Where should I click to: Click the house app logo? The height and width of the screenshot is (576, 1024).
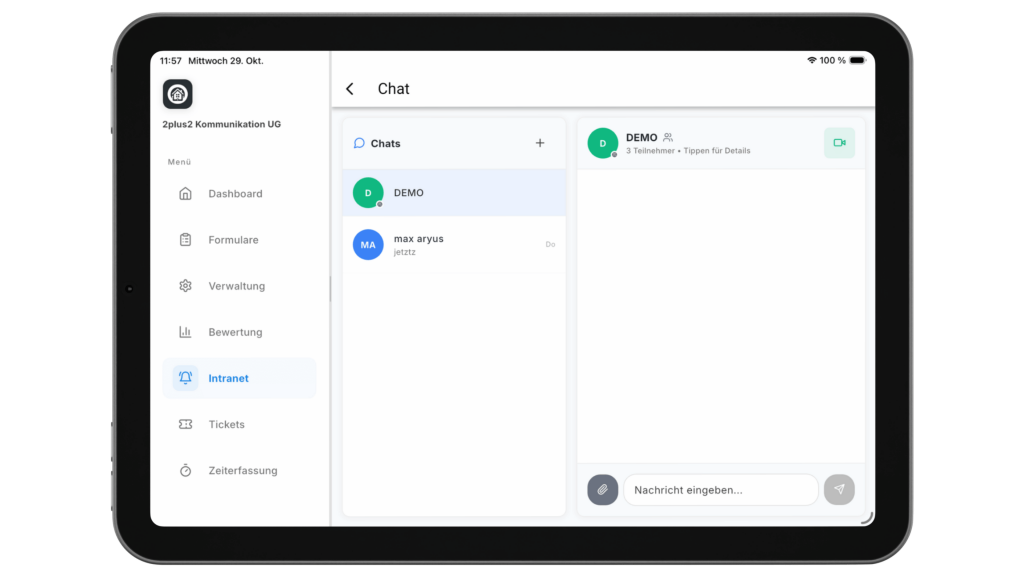pyautogui.click(x=178, y=94)
